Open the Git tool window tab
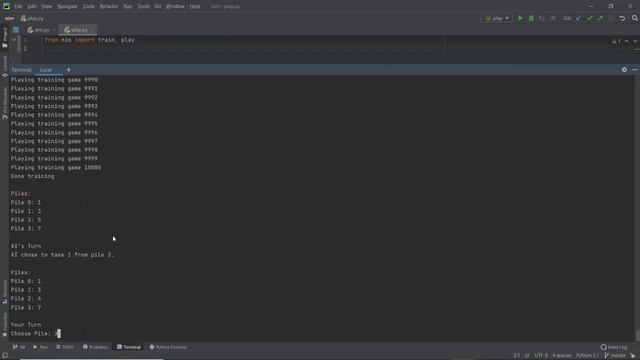Viewport: 640px width, 360px height. [x=19, y=347]
